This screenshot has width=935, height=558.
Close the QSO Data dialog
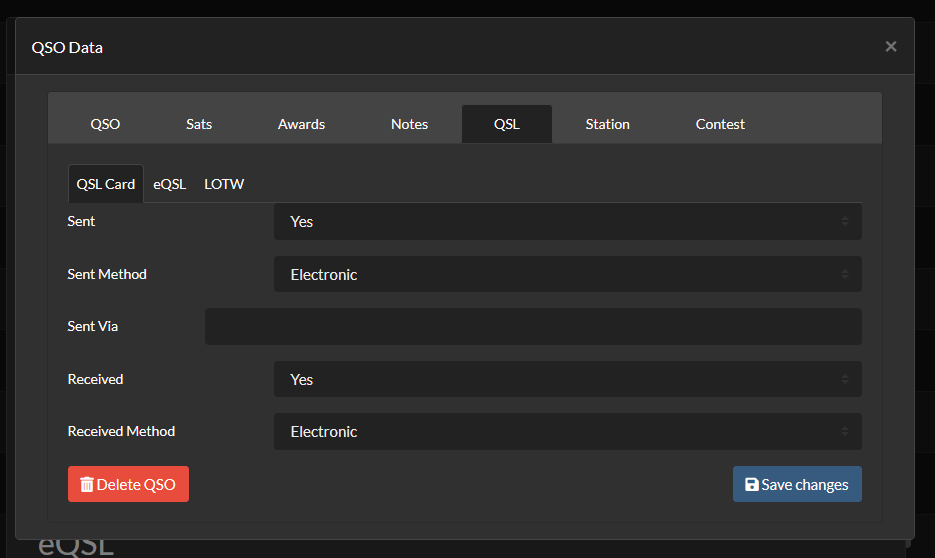tap(891, 46)
